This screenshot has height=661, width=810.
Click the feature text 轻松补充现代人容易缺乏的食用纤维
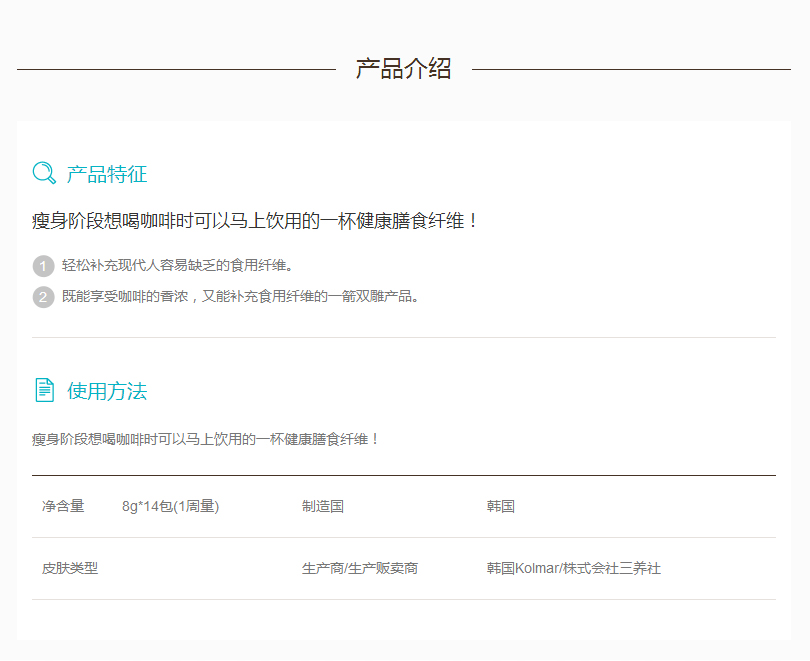[177, 266]
